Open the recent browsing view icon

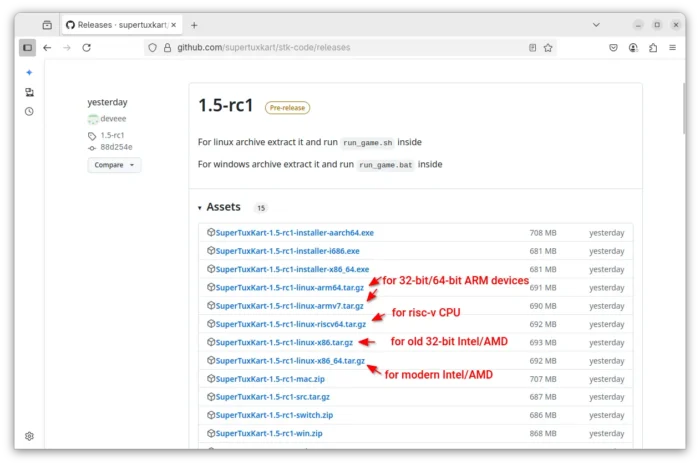pos(47,25)
